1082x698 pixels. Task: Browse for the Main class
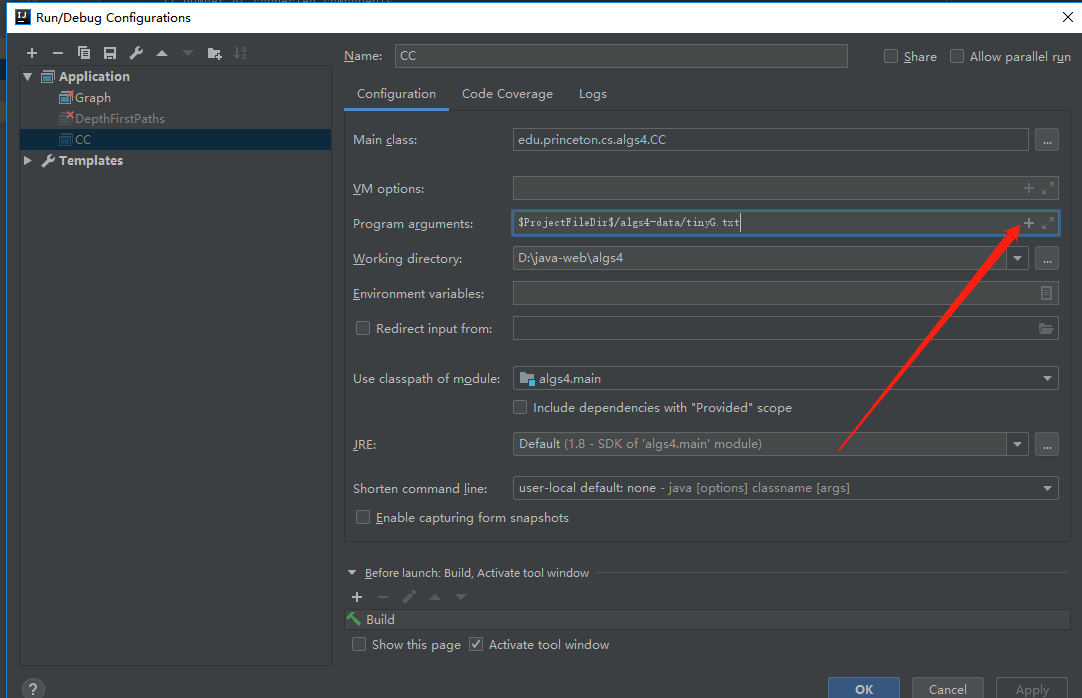point(1047,140)
